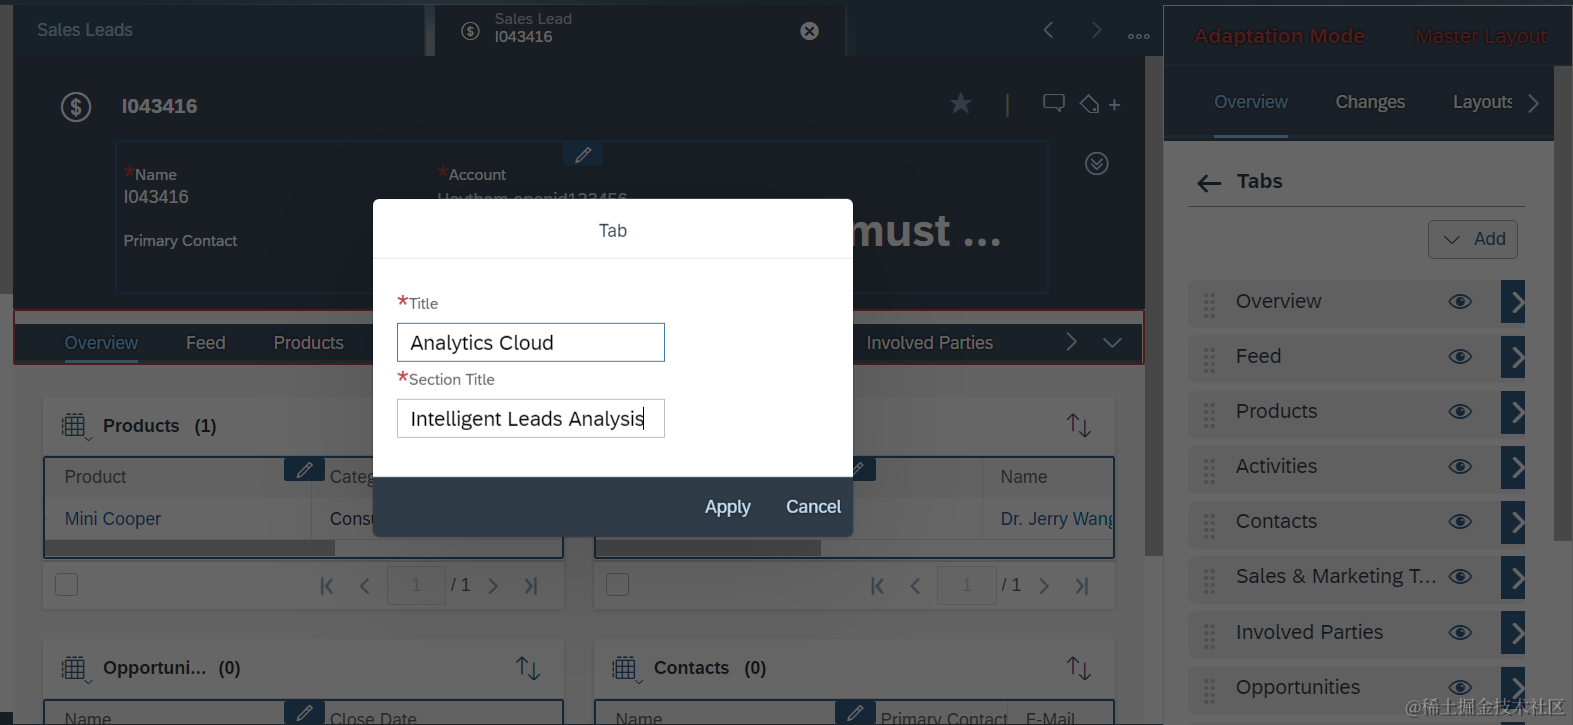The height and width of the screenshot is (725, 1573).
Task: Expand header with the circled double chevron
Action: pyautogui.click(x=1097, y=163)
